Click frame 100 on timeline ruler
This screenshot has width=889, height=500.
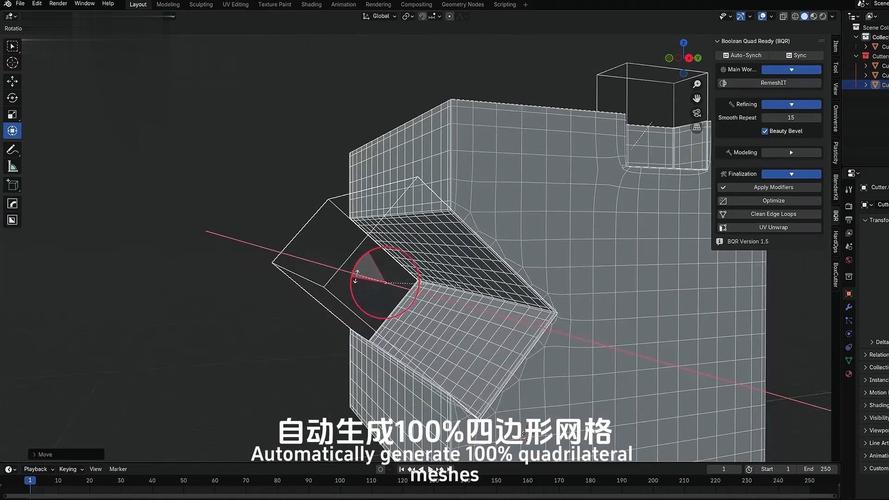(340, 480)
